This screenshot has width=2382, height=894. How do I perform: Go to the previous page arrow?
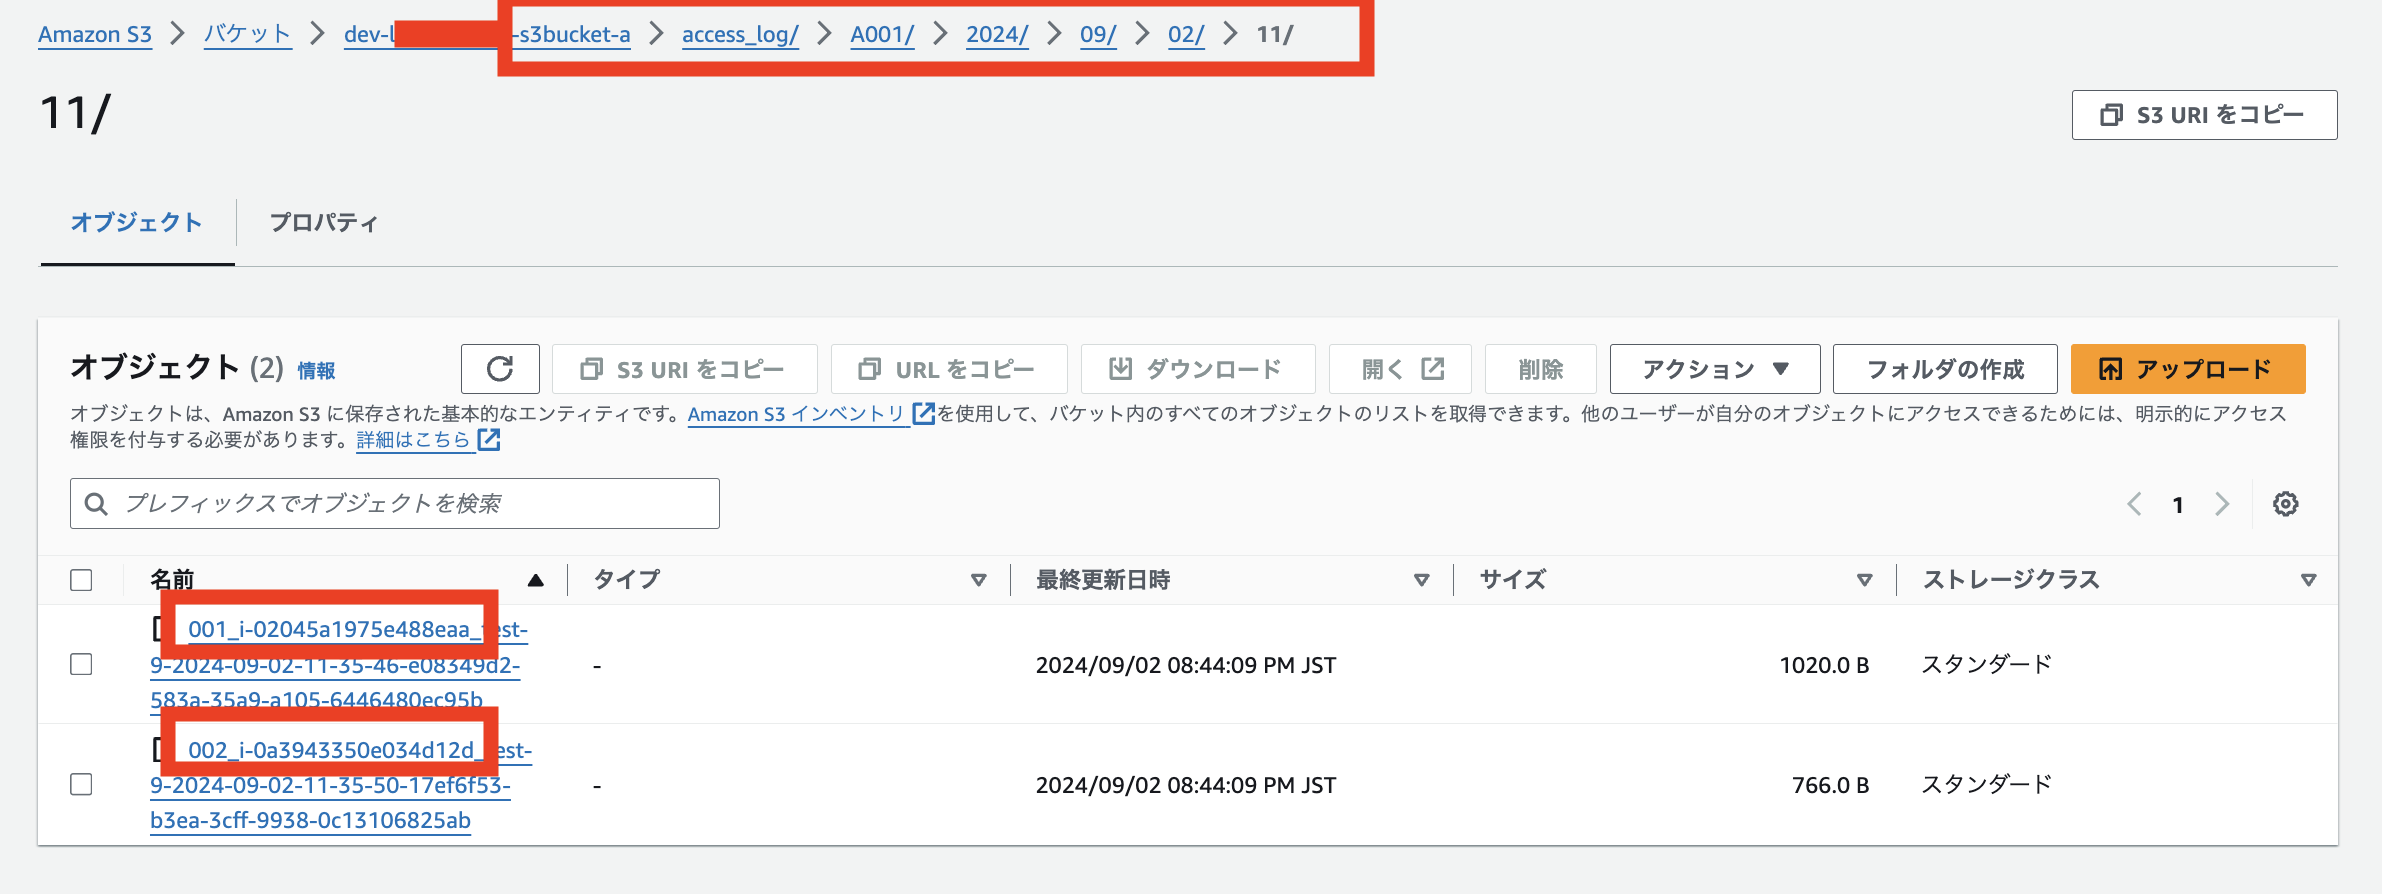coord(2134,504)
